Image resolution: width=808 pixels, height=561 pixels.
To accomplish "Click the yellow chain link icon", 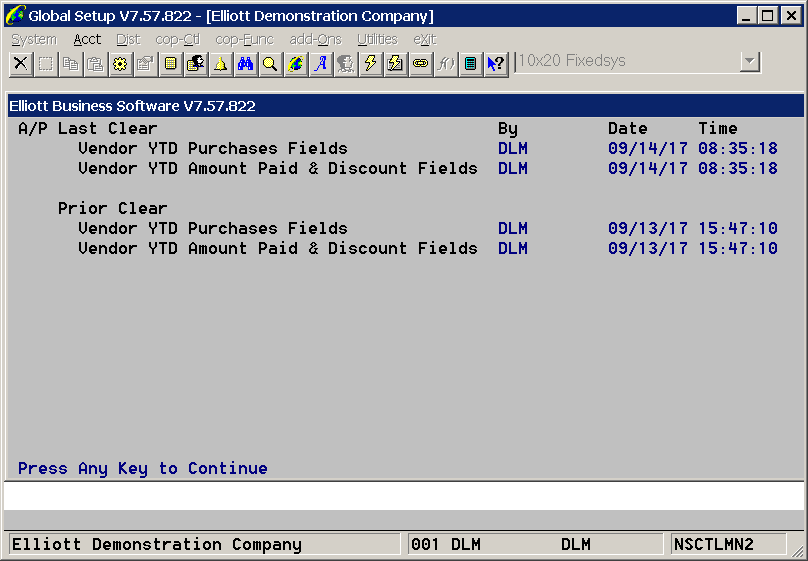I will click(420, 64).
